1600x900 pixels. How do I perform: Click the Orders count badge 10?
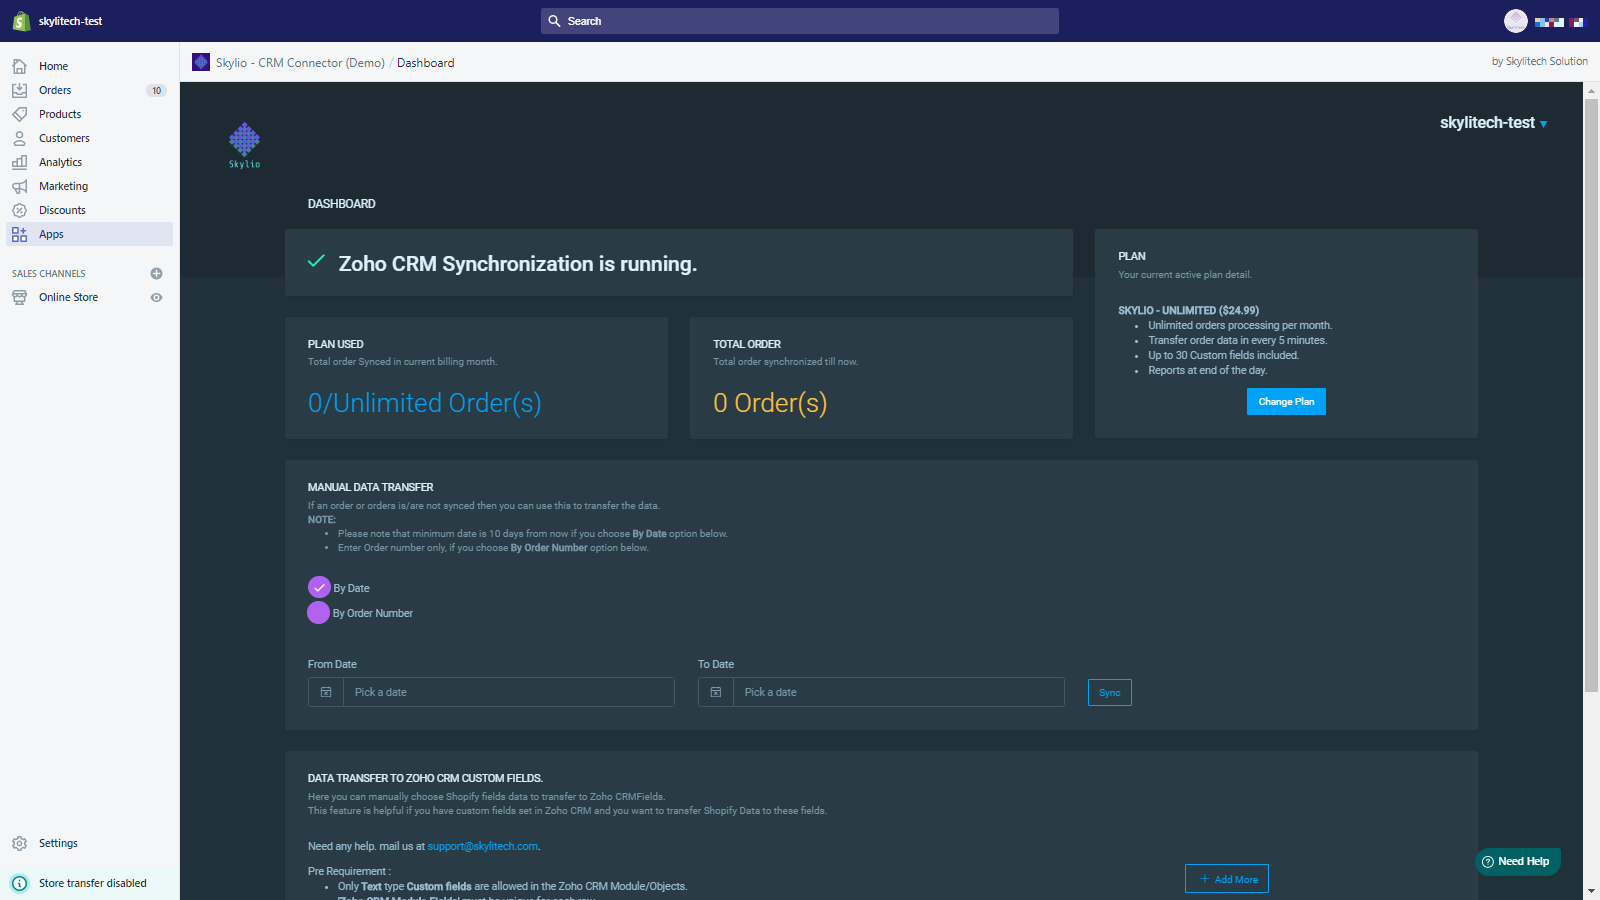pos(156,90)
